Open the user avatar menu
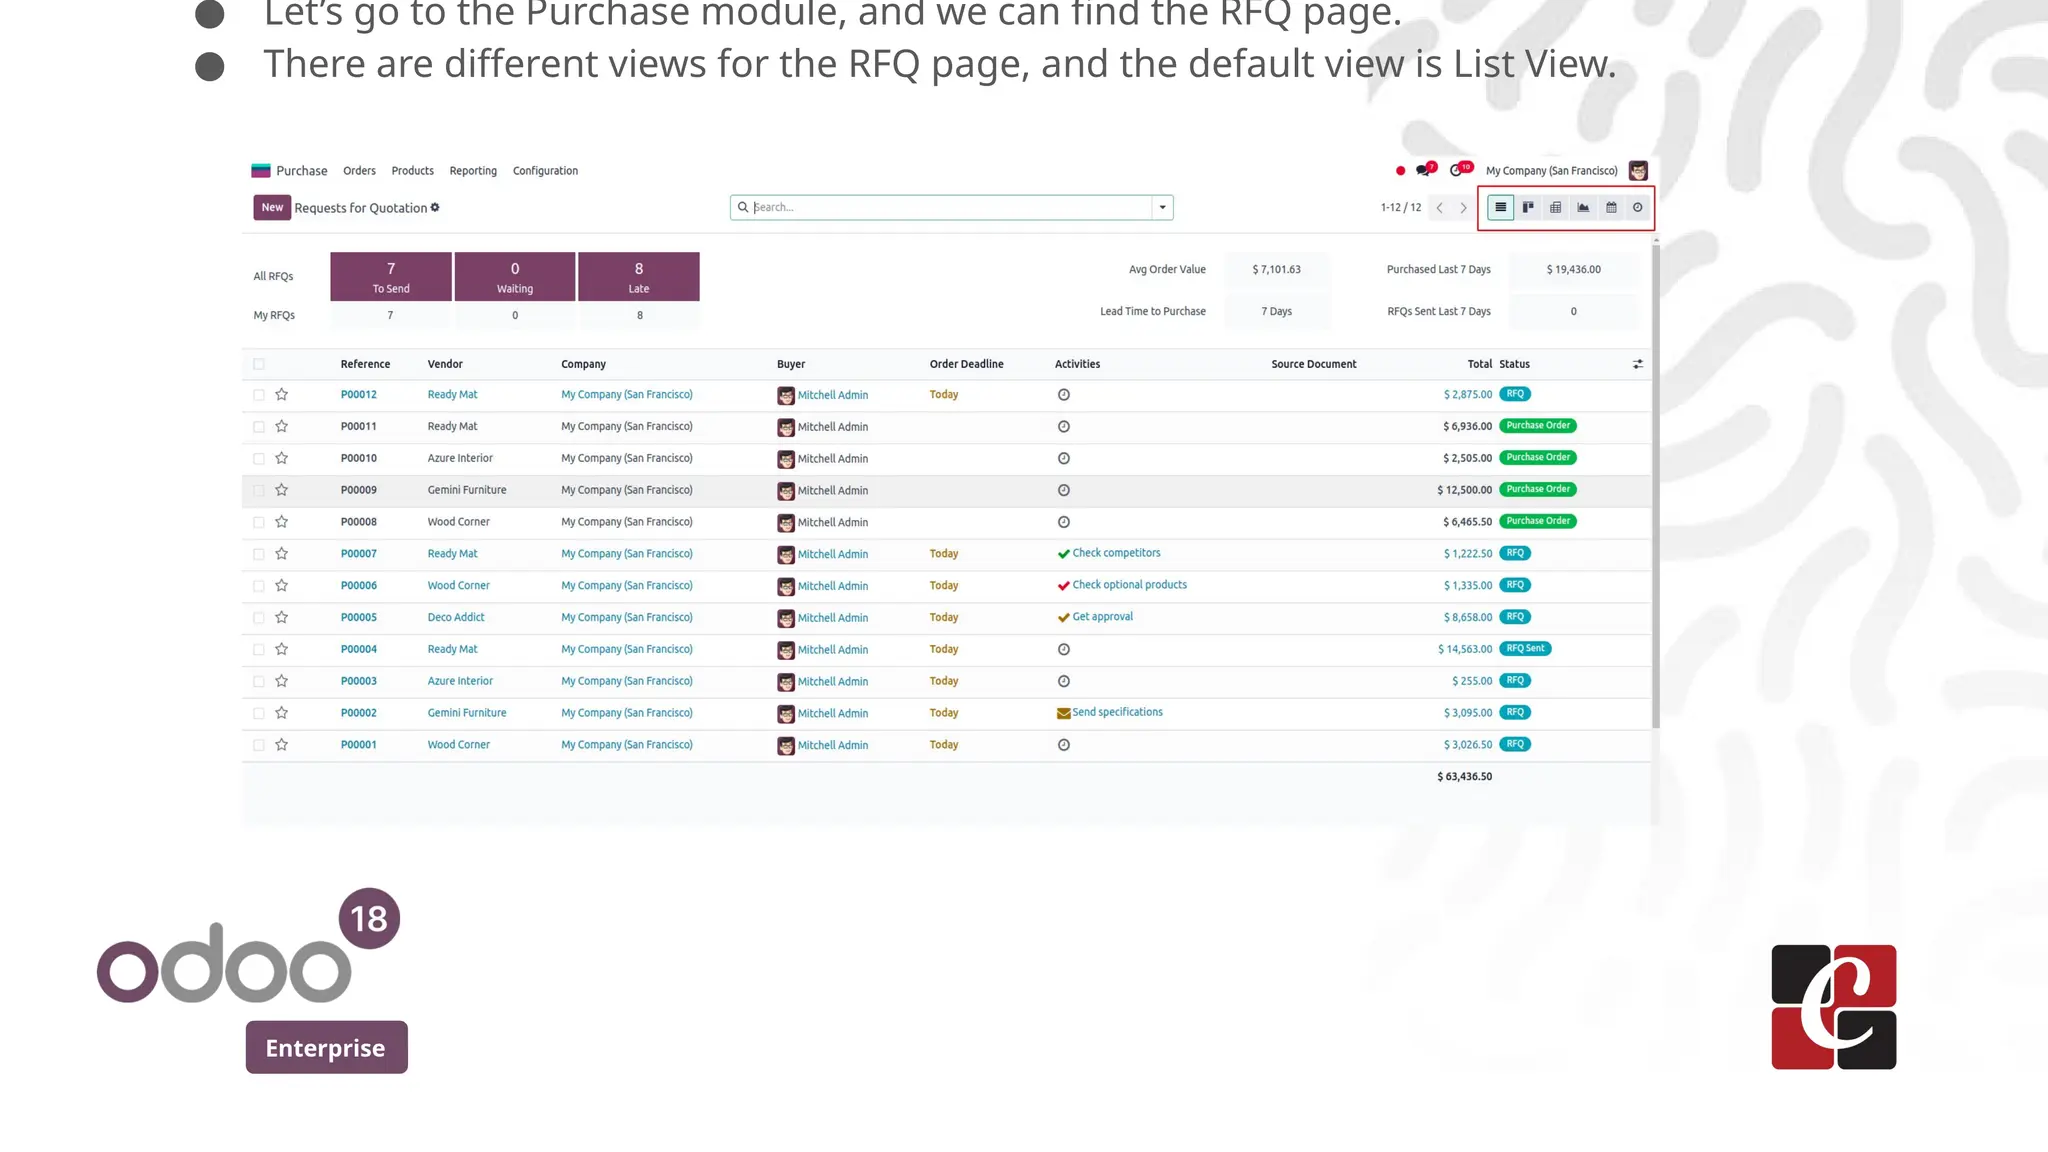 coord(1638,170)
